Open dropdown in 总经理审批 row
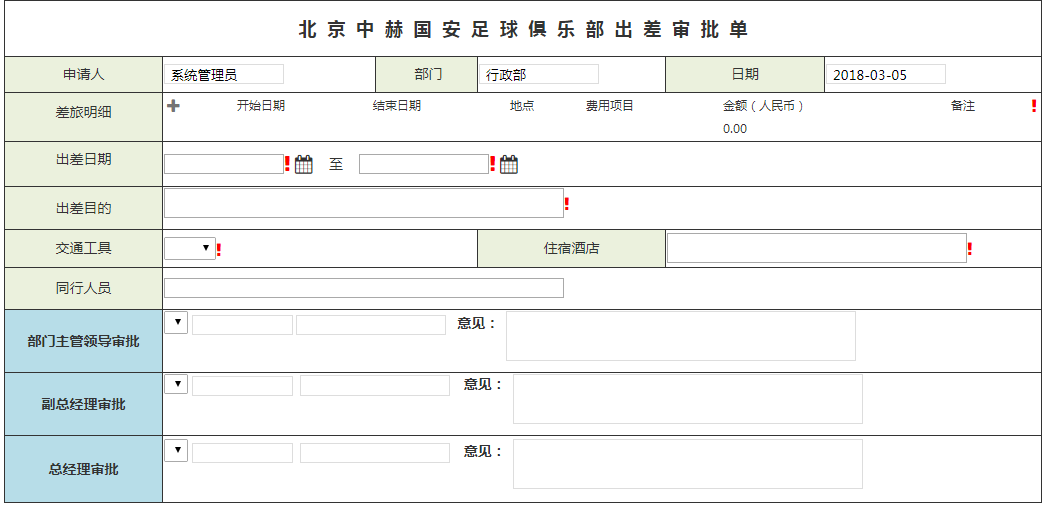This screenshot has width=1048, height=513. [176, 450]
